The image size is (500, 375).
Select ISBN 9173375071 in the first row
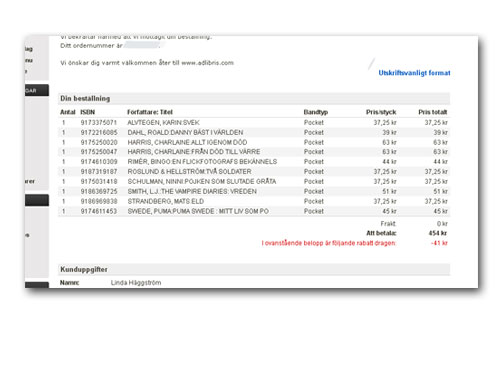(99, 122)
